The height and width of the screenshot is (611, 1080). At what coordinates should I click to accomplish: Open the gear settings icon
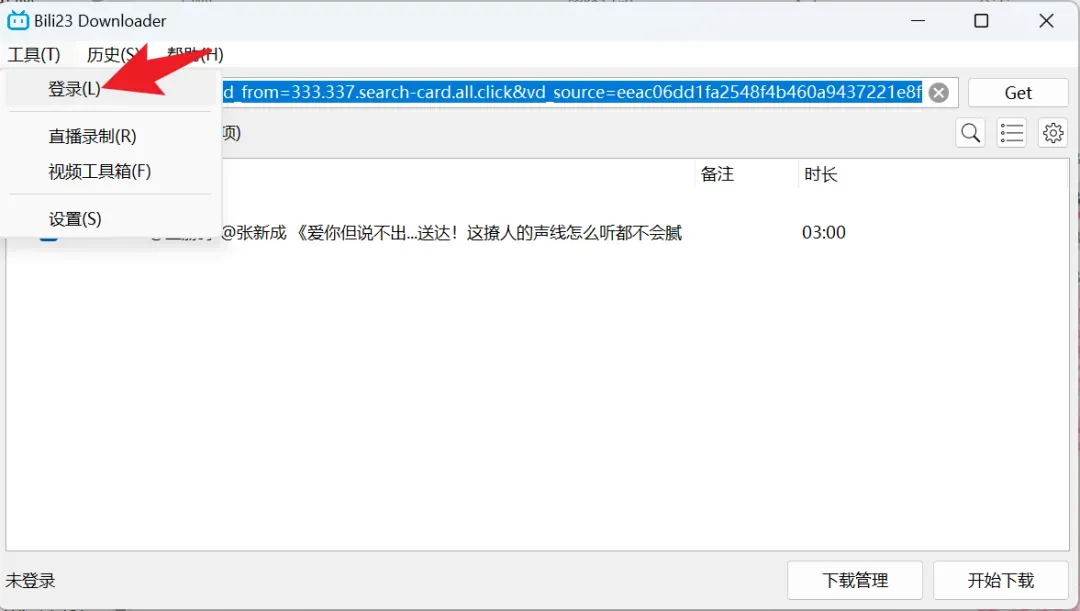(1053, 132)
